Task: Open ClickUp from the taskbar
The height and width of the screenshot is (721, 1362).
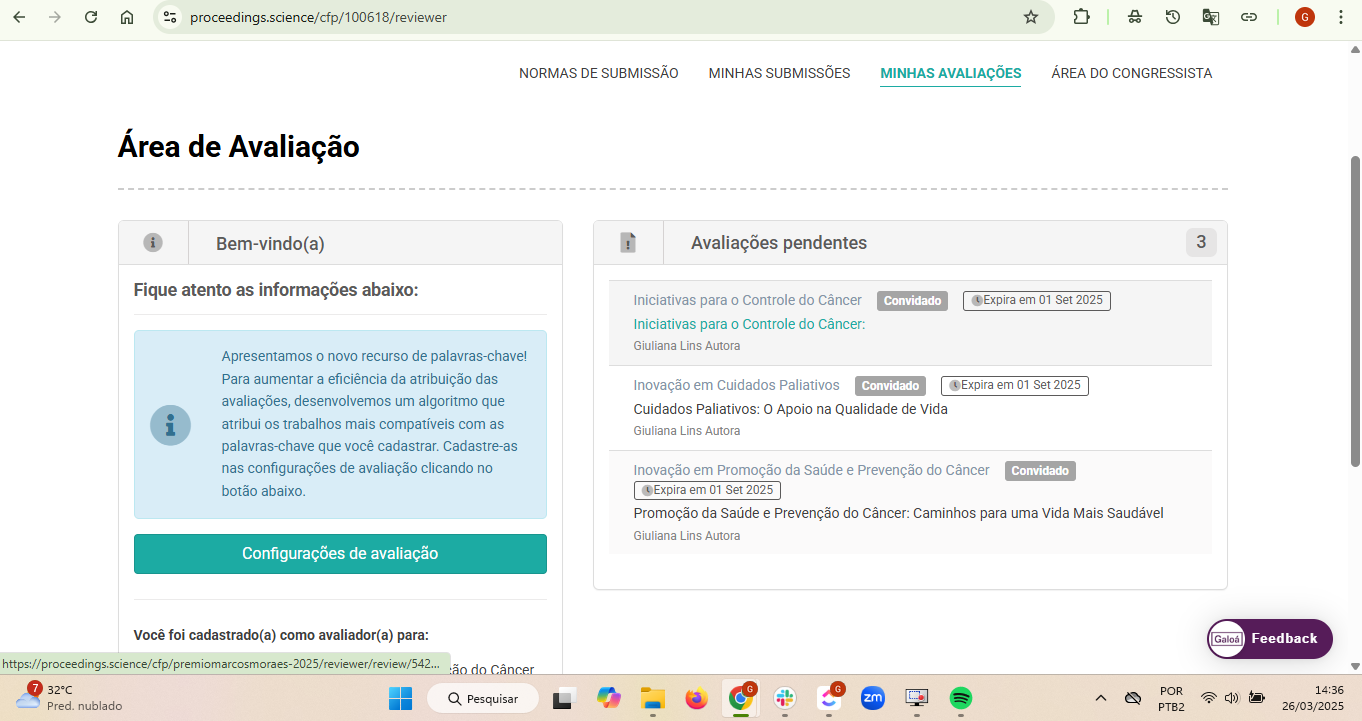Action: tap(829, 698)
